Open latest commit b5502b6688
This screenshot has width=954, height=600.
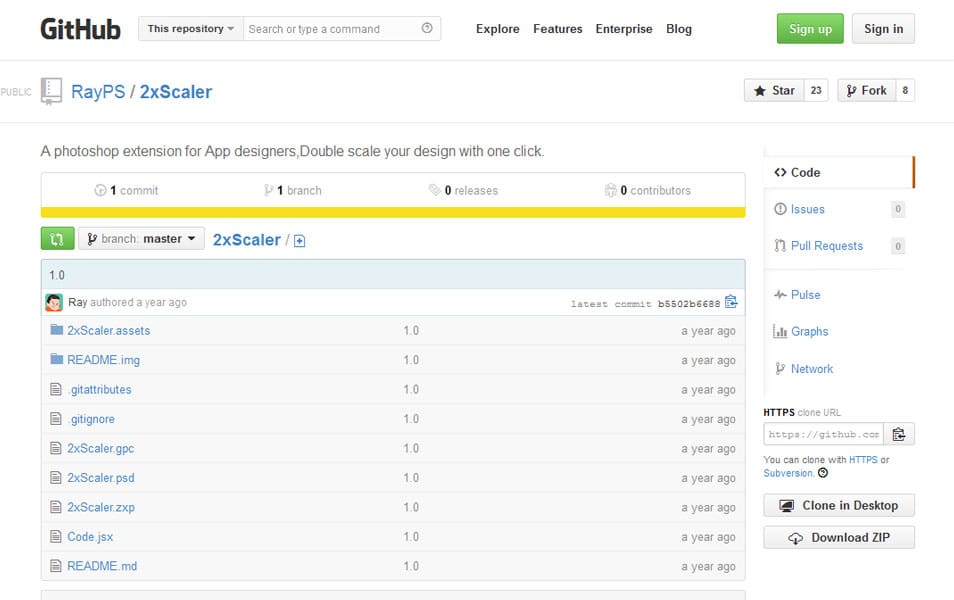tap(689, 304)
